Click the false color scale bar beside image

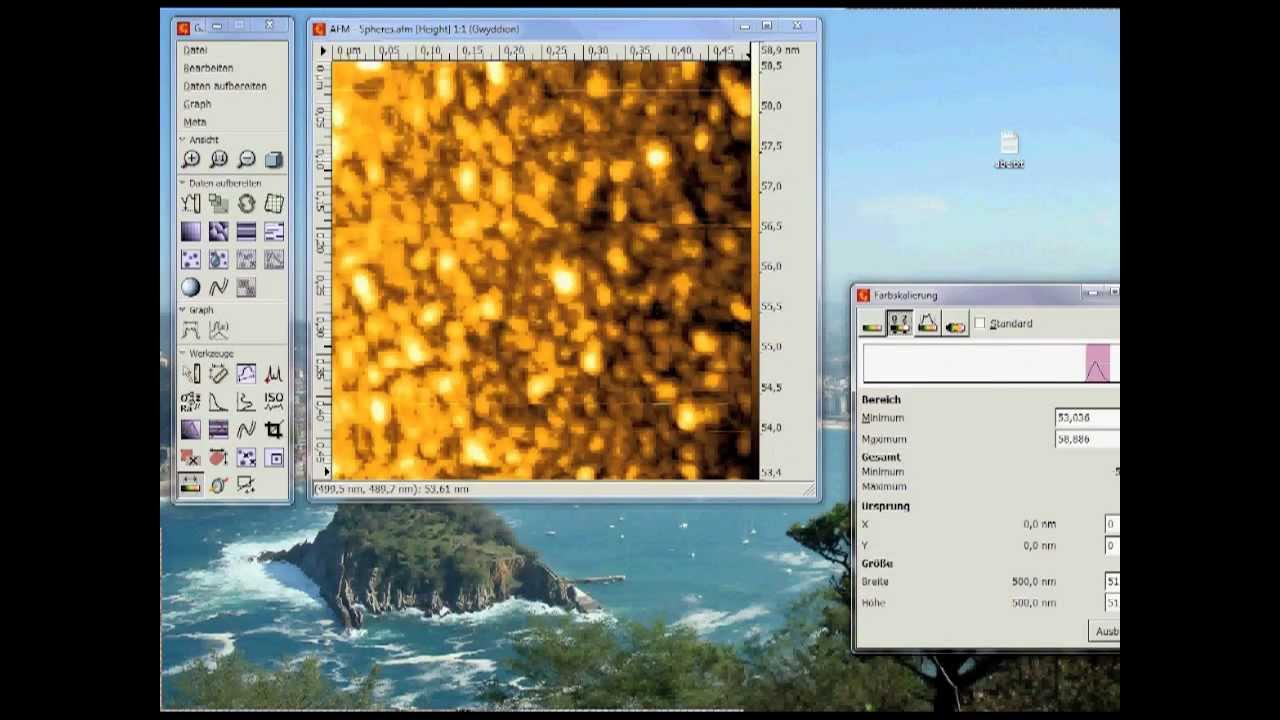click(x=755, y=270)
